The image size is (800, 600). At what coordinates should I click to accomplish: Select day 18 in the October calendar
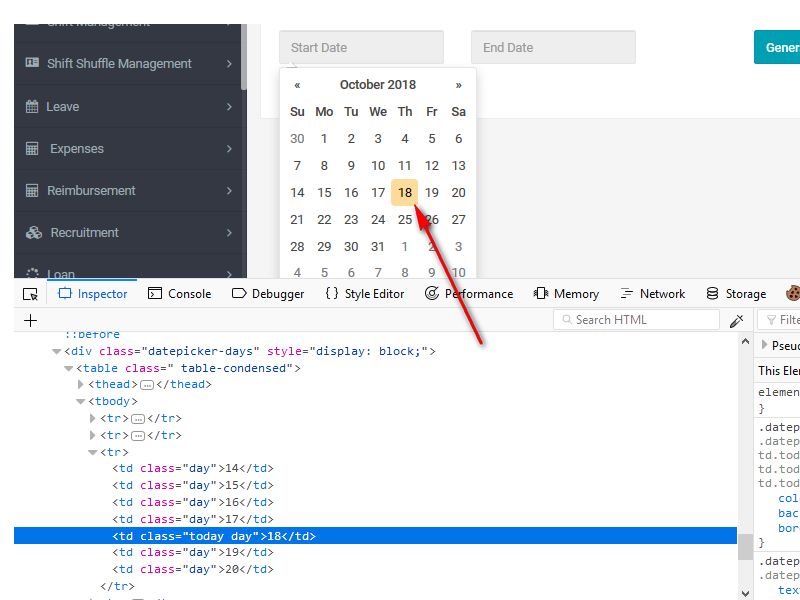(x=404, y=192)
